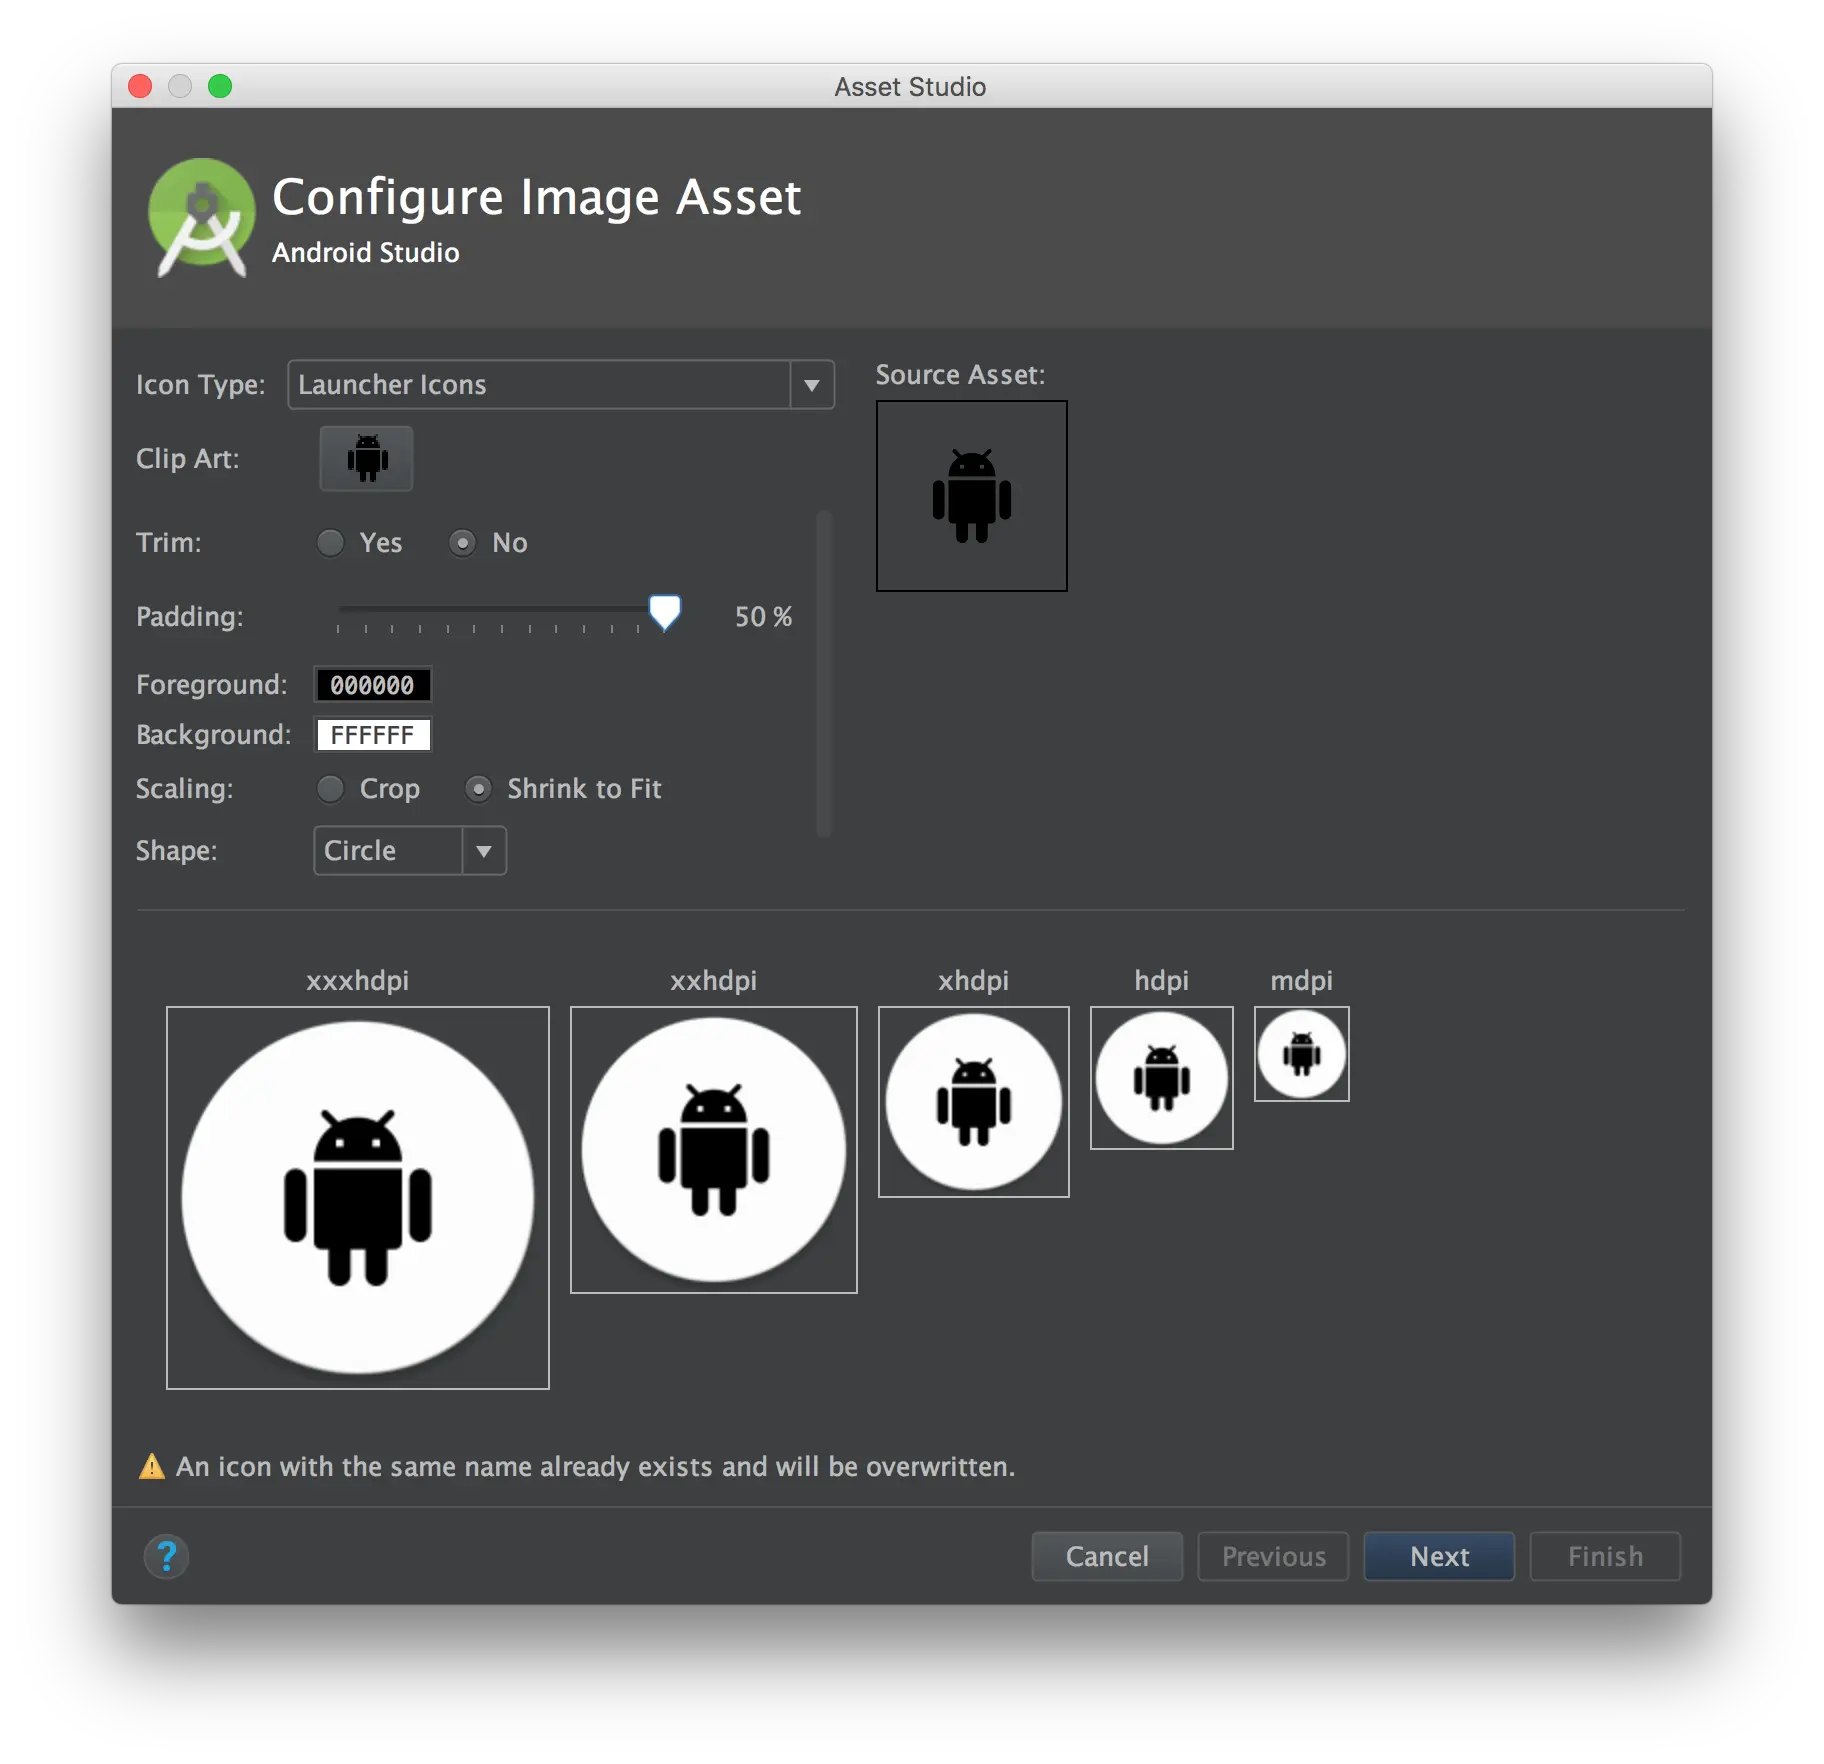Image resolution: width=1824 pixels, height=1764 pixels.
Task: Open the Shape dropdown arrow
Action: [x=484, y=851]
